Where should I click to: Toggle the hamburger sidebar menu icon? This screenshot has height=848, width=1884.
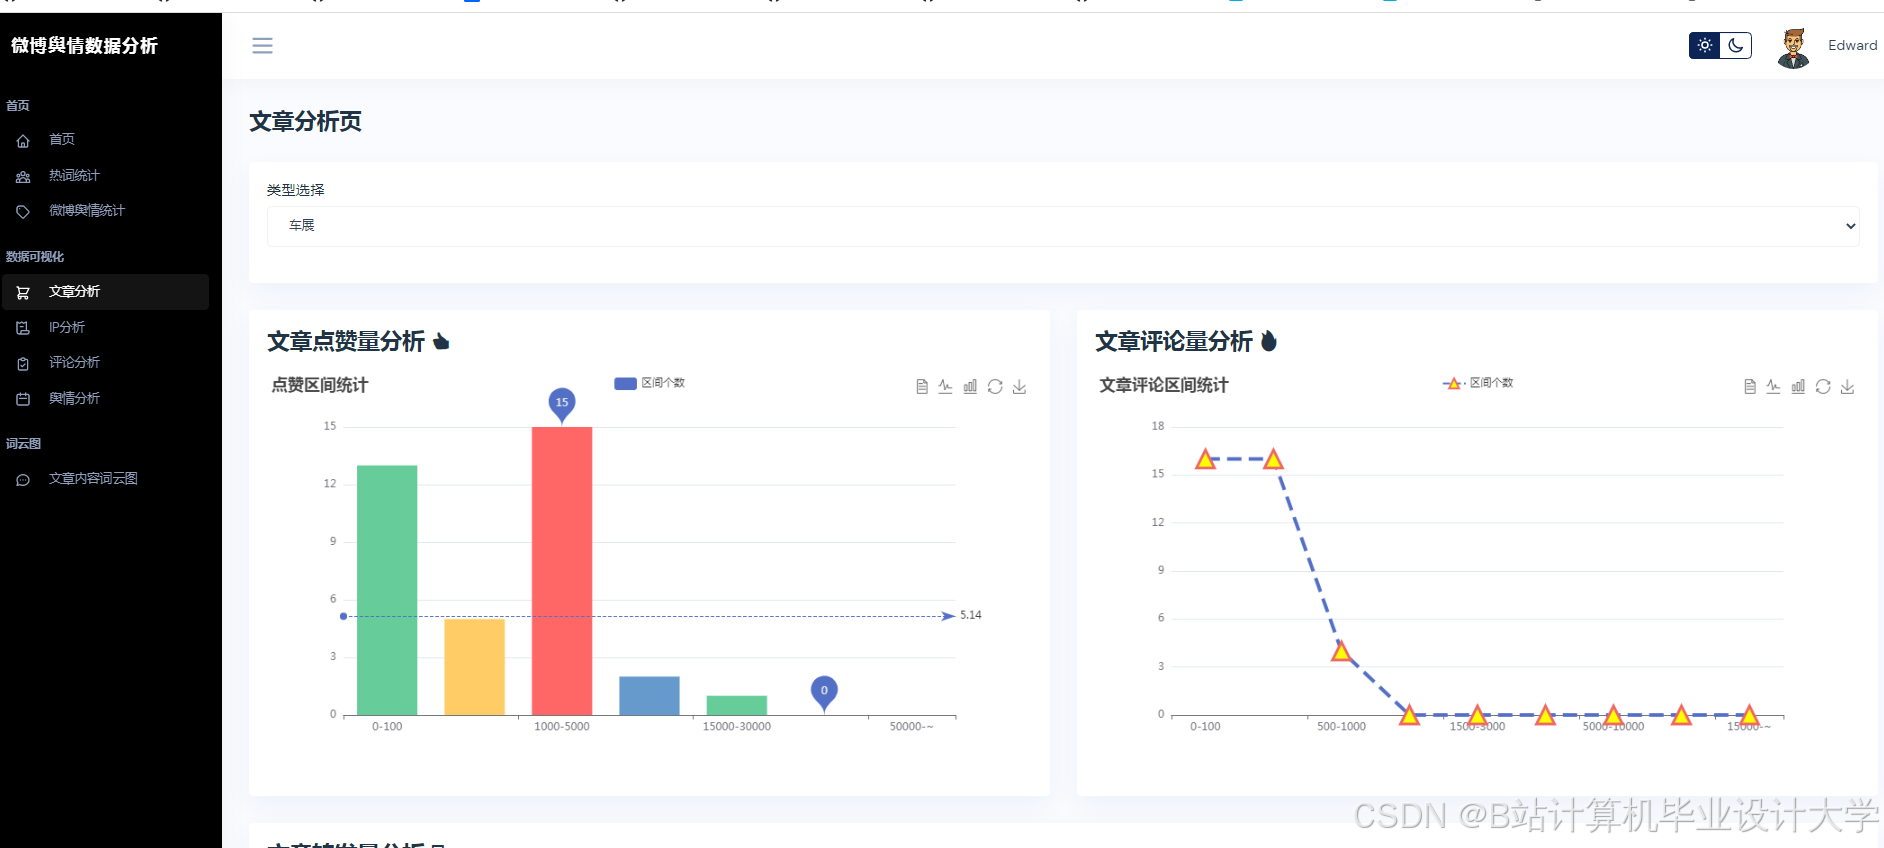pyautogui.click(x=262, y=46)
